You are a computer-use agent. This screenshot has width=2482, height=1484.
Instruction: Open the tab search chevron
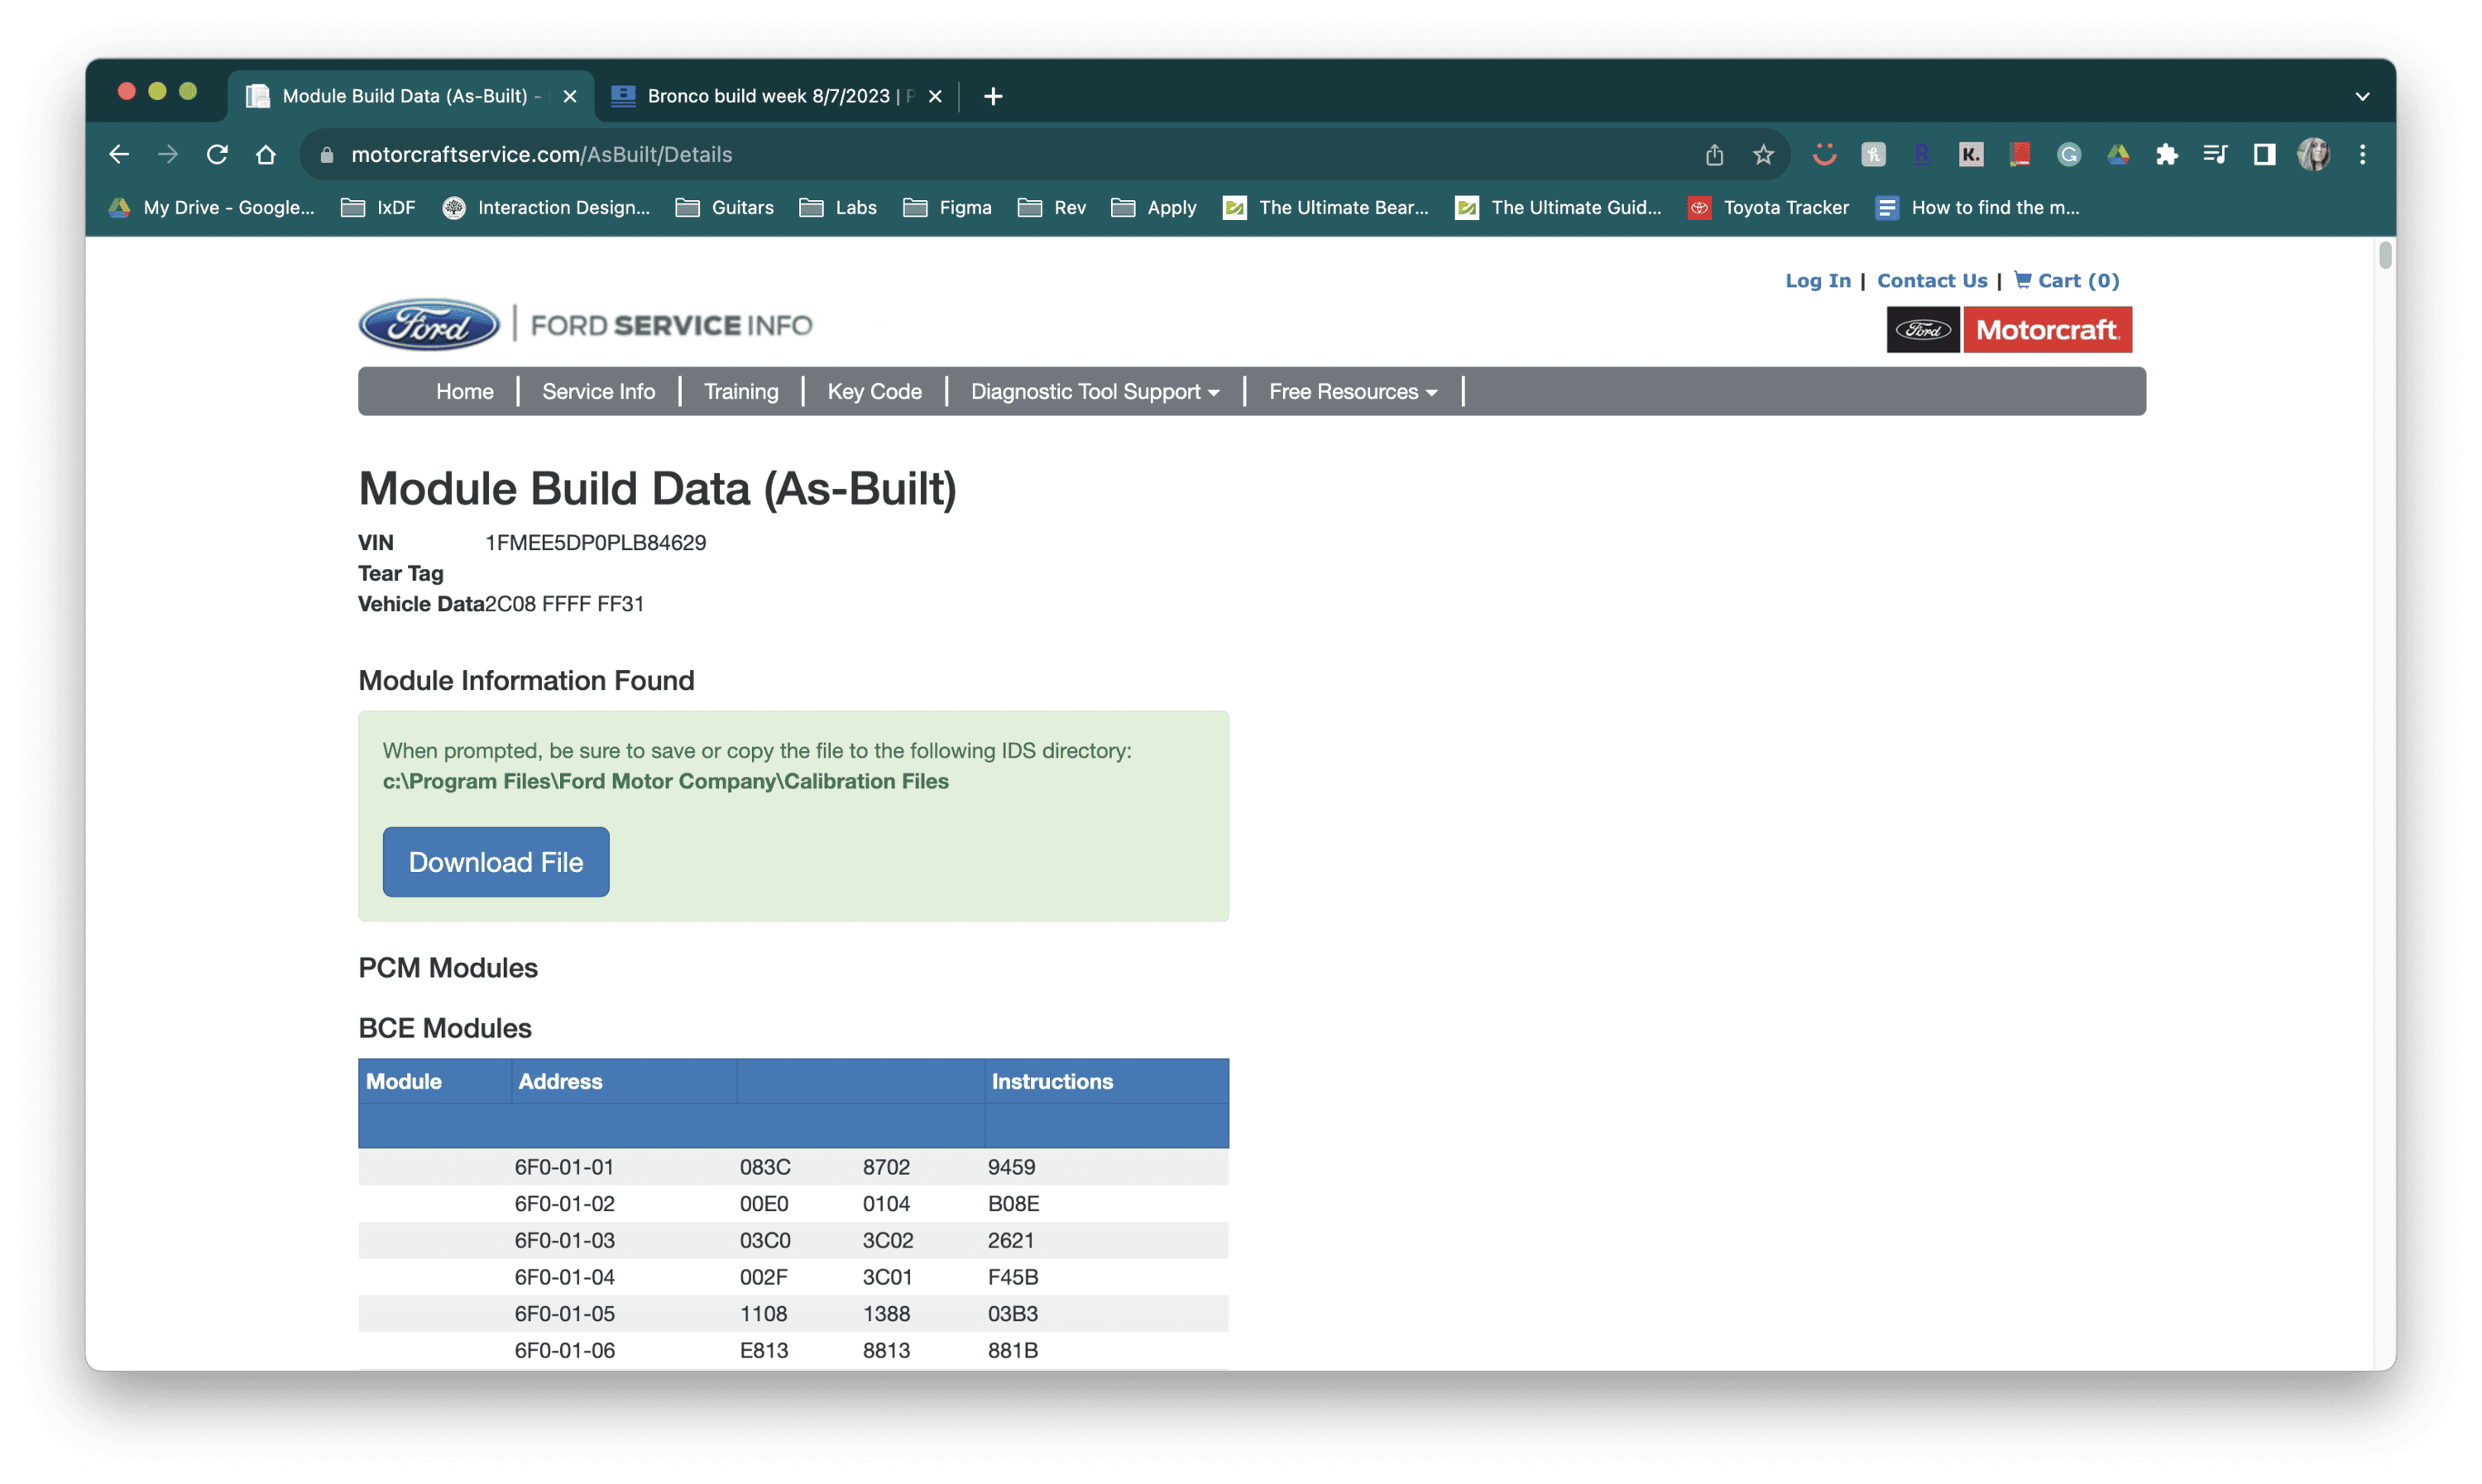[2362, 96]
